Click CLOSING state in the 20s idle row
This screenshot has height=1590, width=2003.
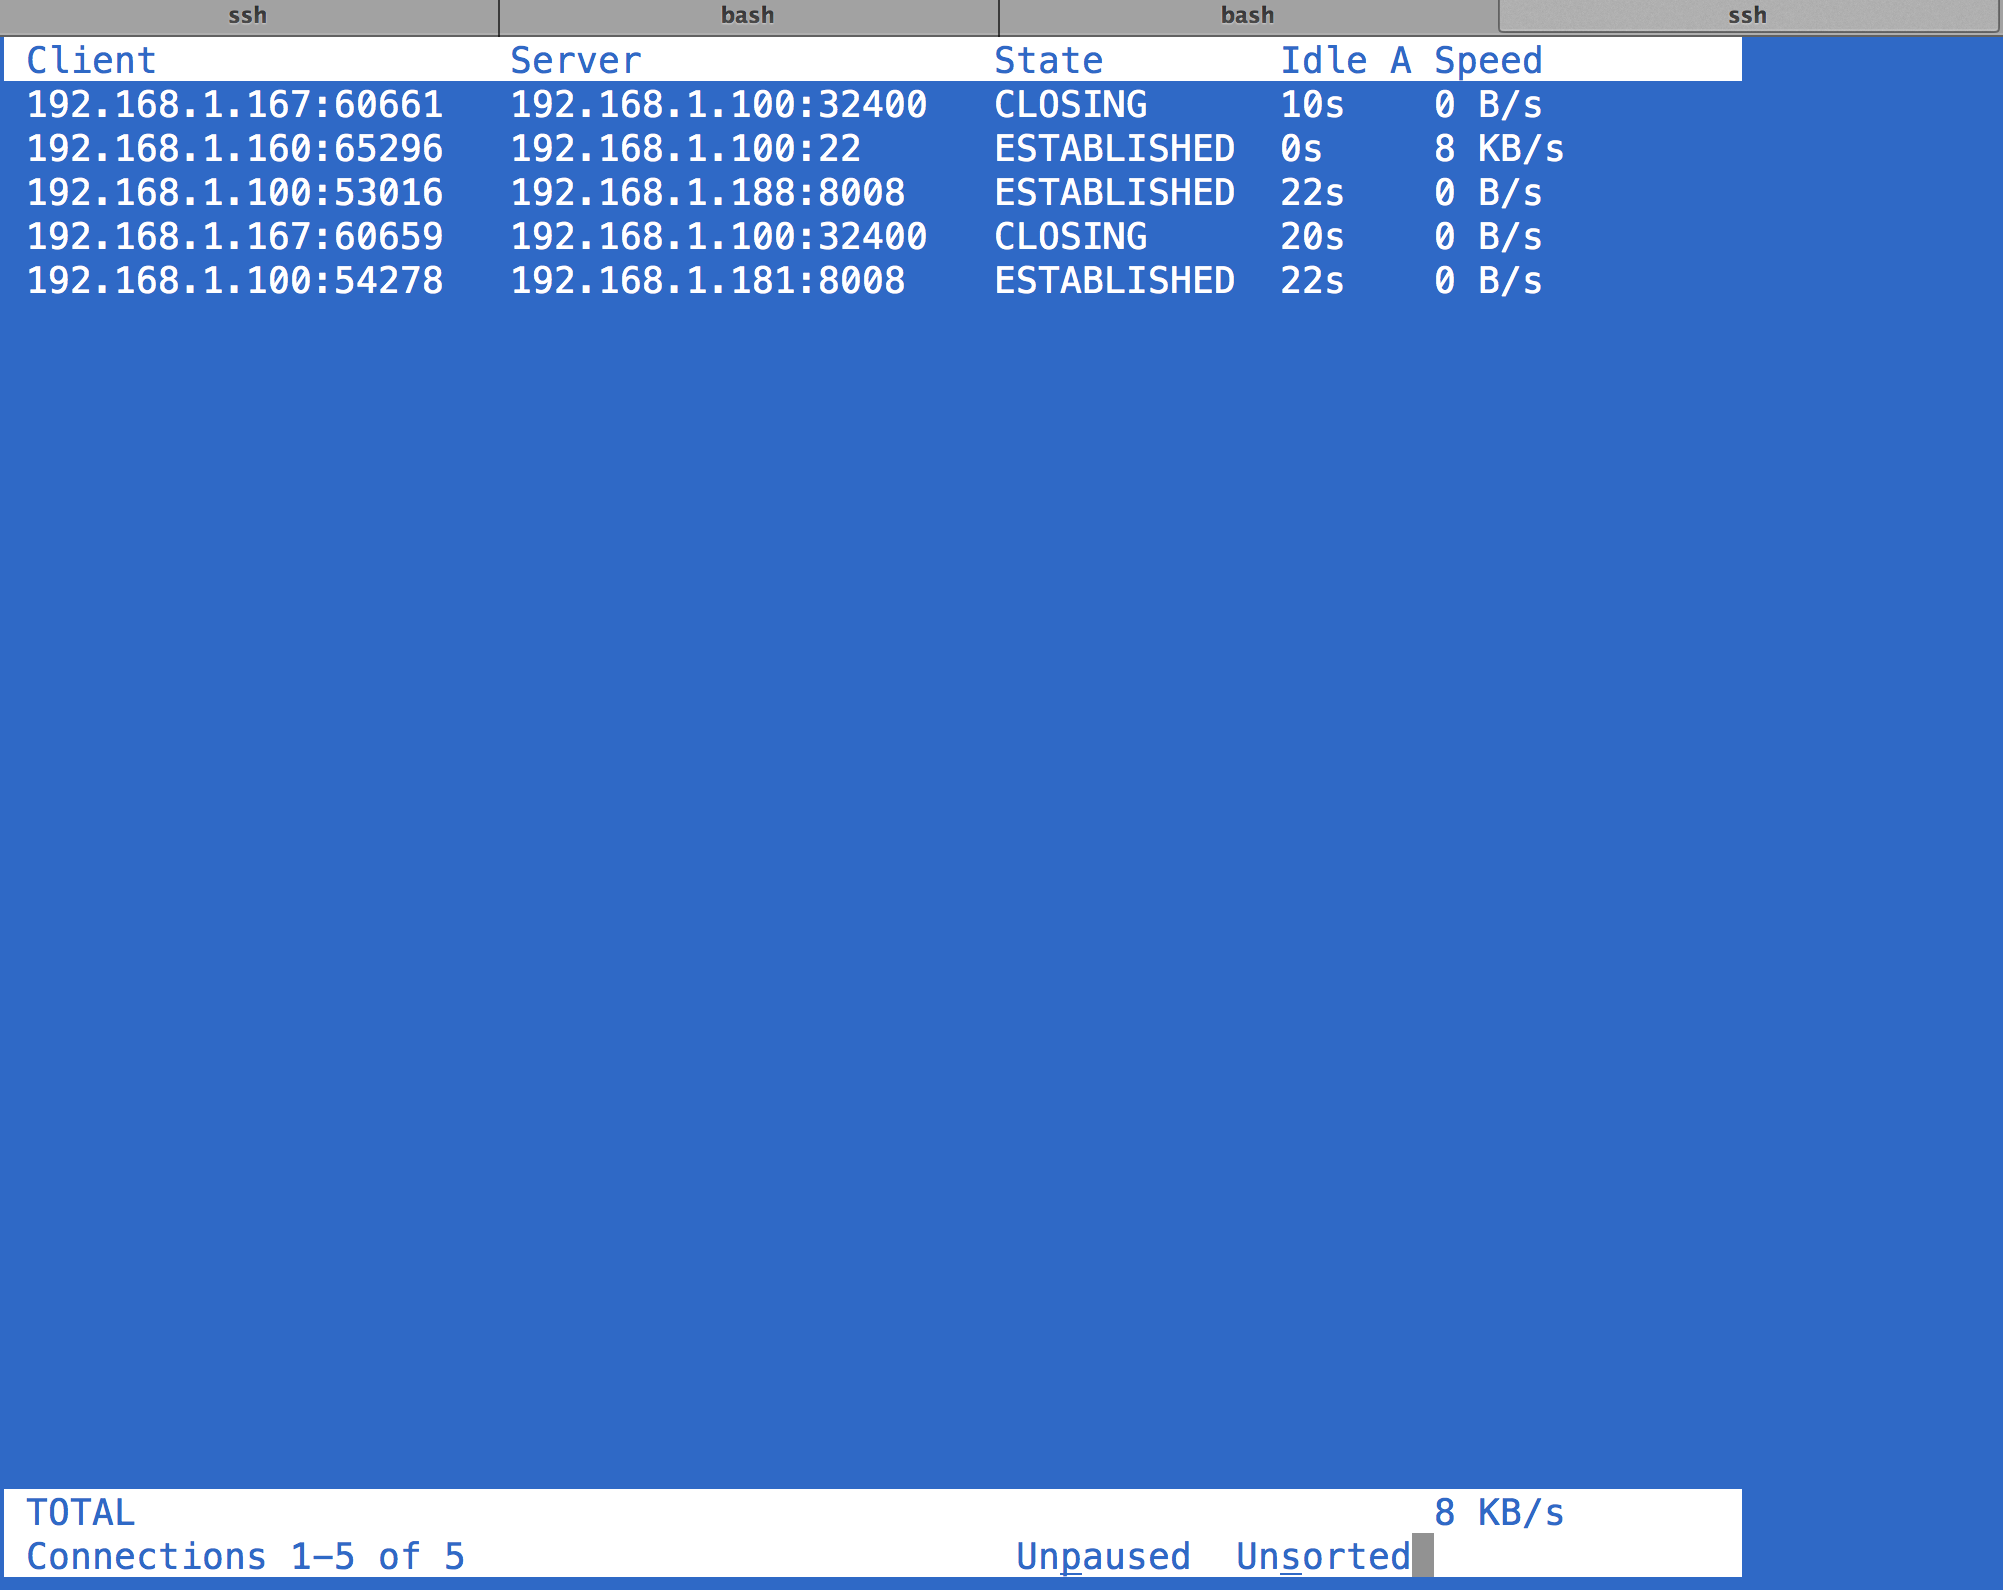(x=1071, y=236)
